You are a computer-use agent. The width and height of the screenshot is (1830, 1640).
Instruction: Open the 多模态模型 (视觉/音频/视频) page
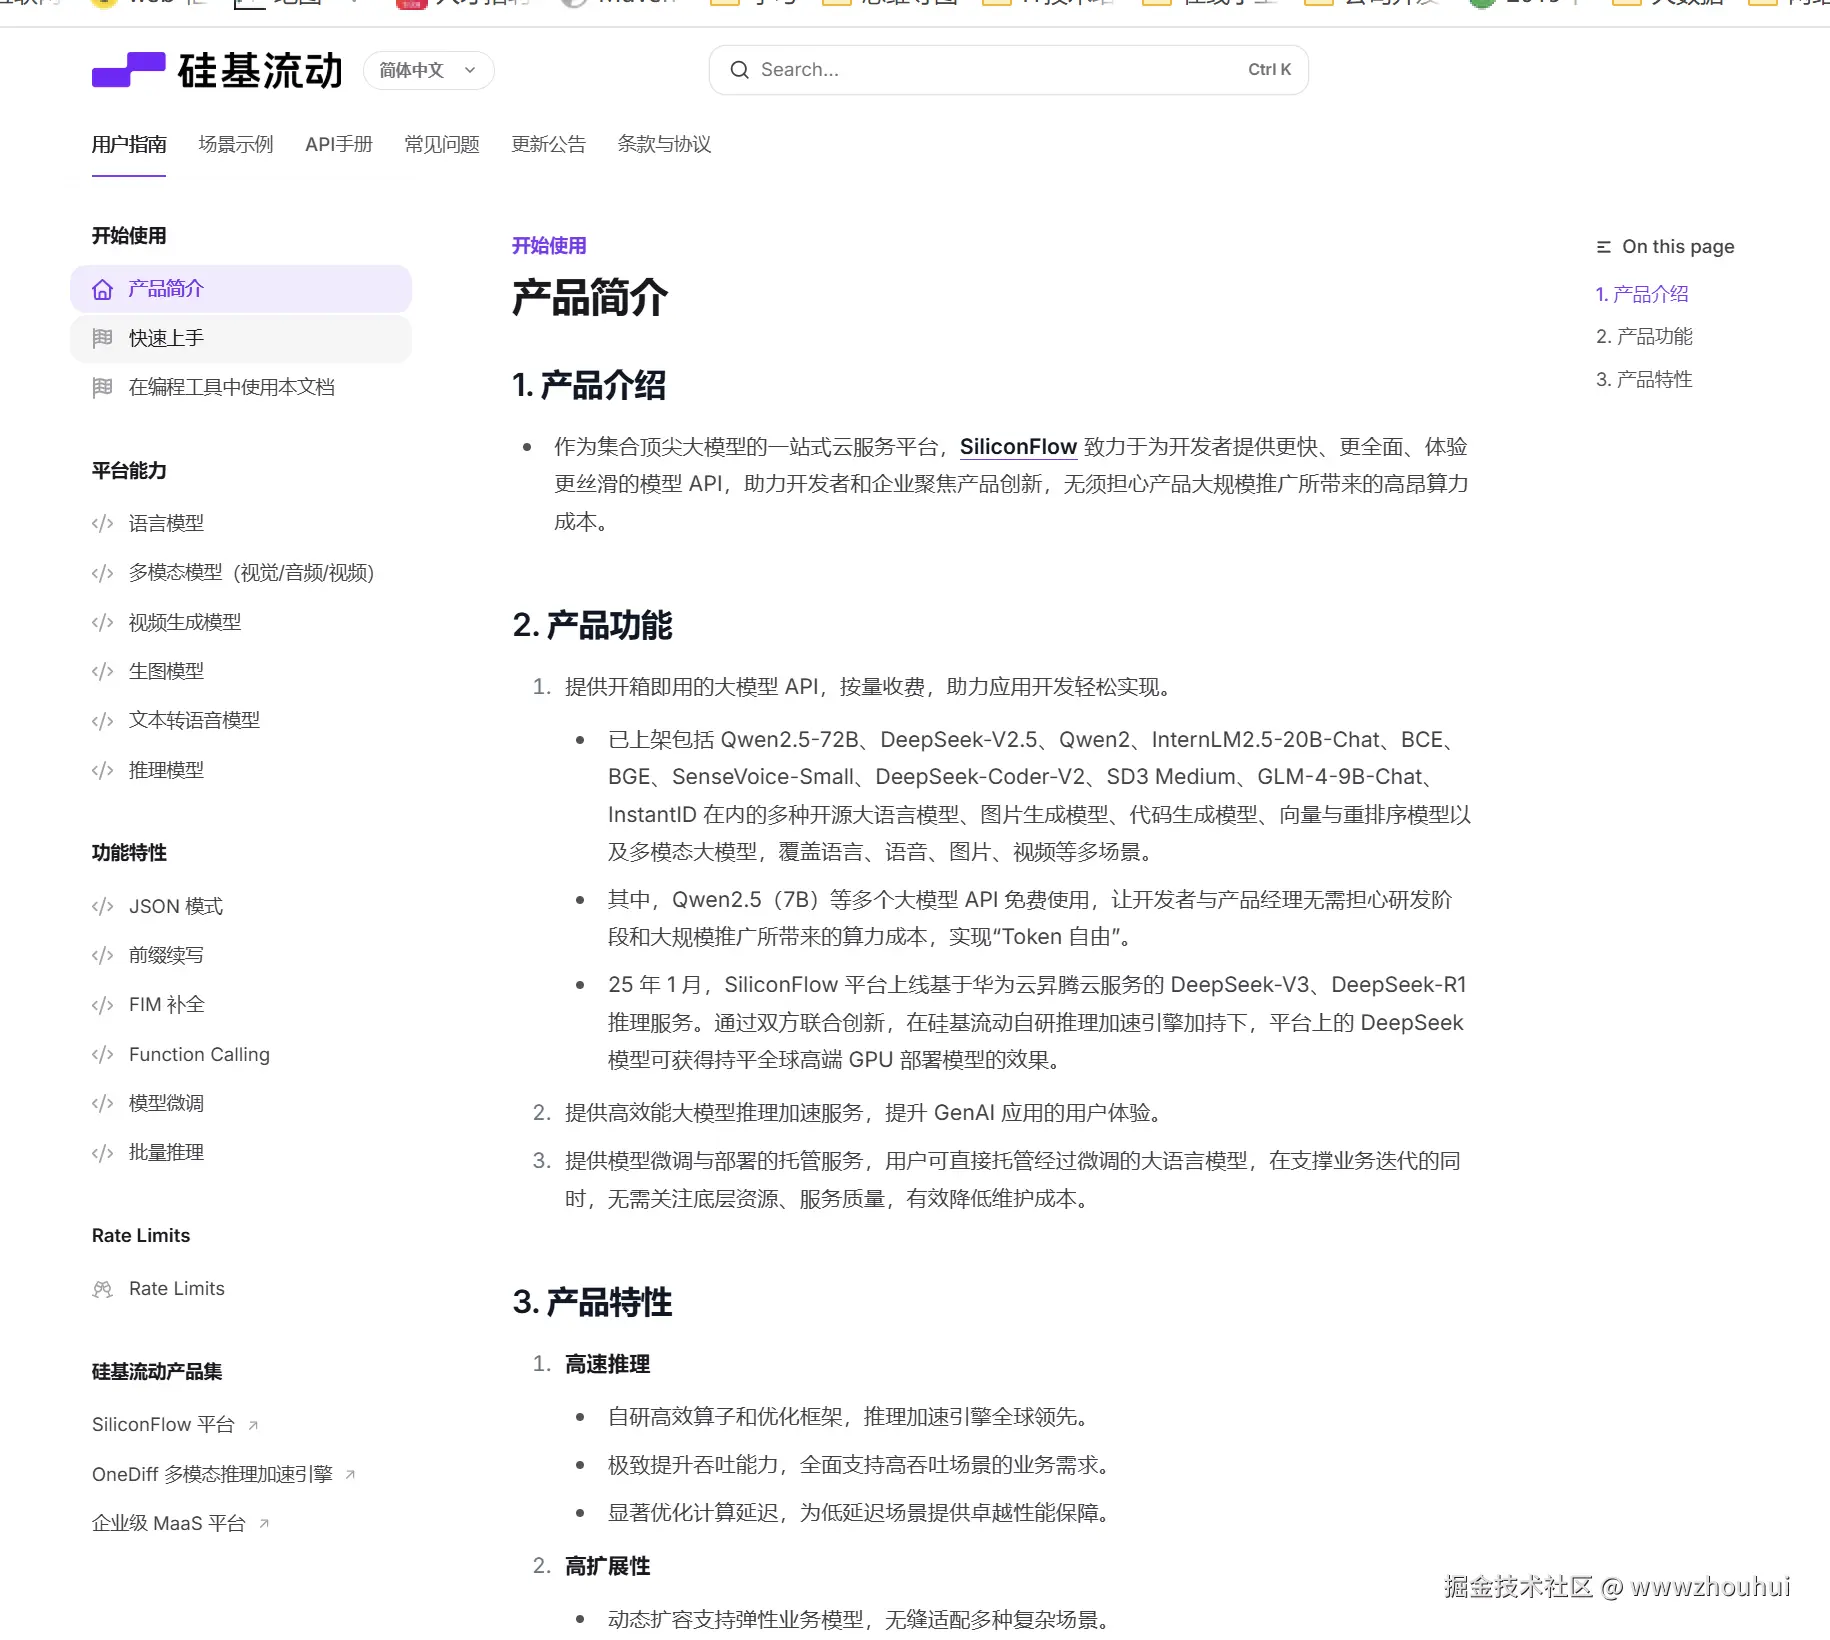point(241,573)
